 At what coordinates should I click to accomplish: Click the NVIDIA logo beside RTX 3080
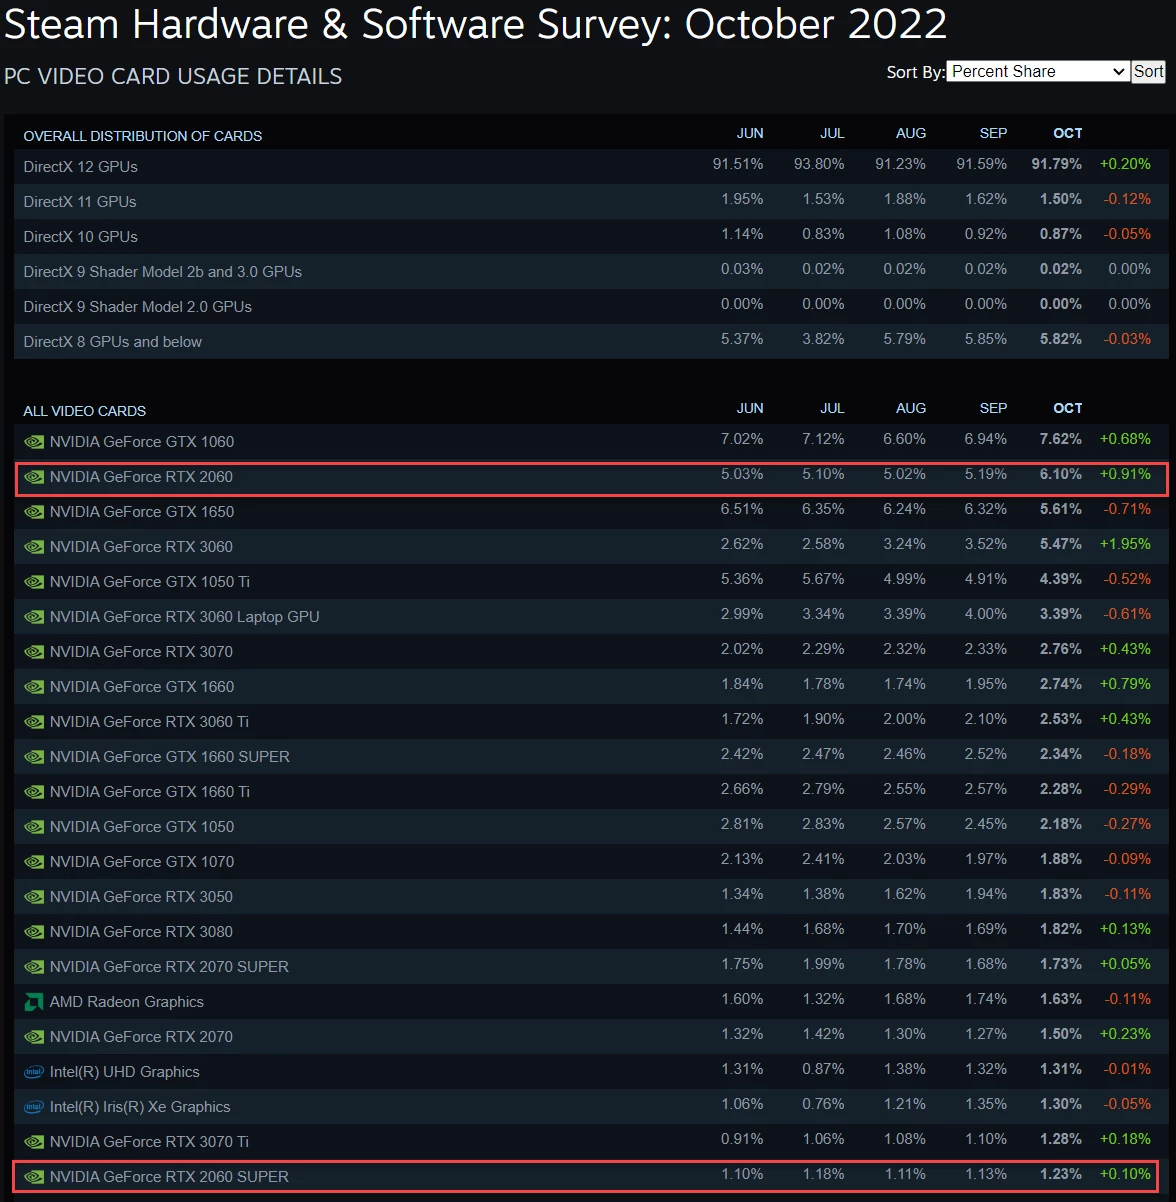point(34,932)
